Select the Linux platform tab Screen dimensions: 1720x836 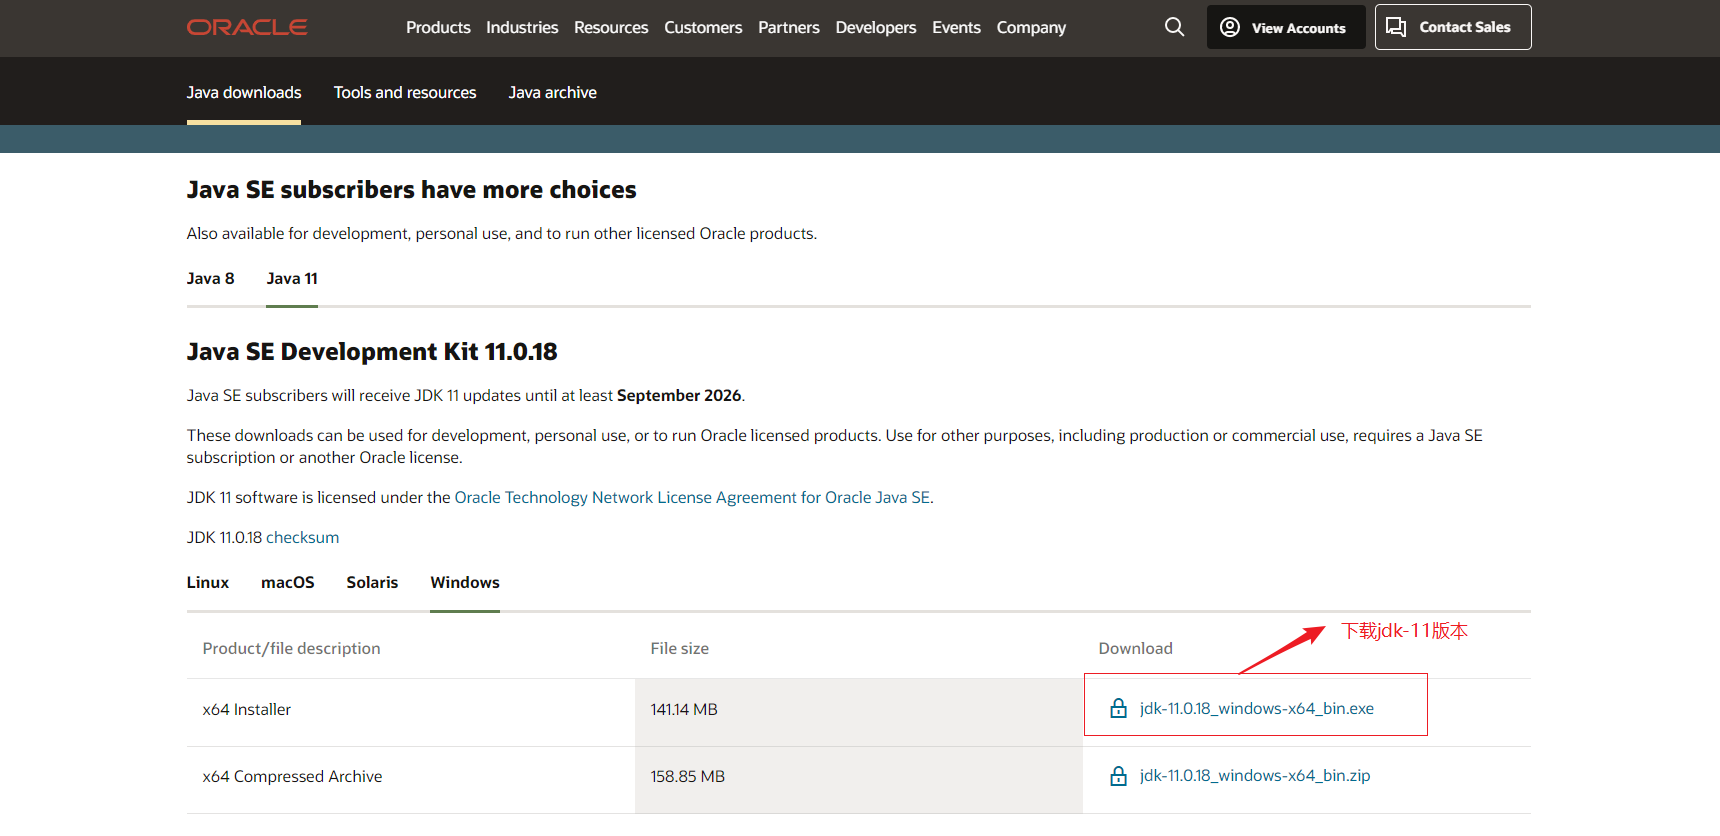click(208, 583)
